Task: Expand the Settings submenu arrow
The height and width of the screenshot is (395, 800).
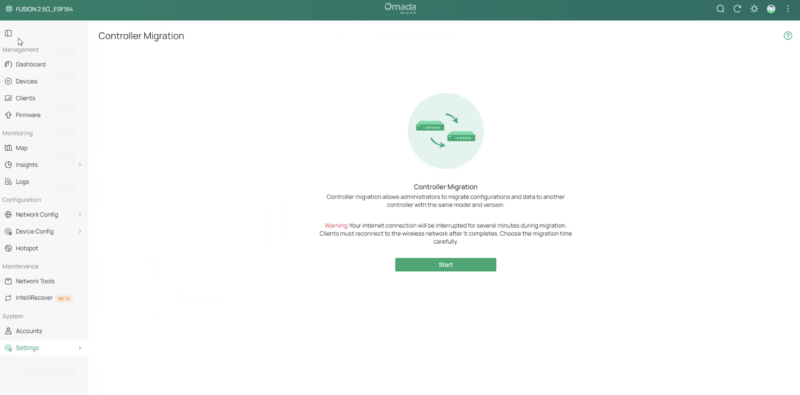Action: pyautogui.click(x=80, y=348)
